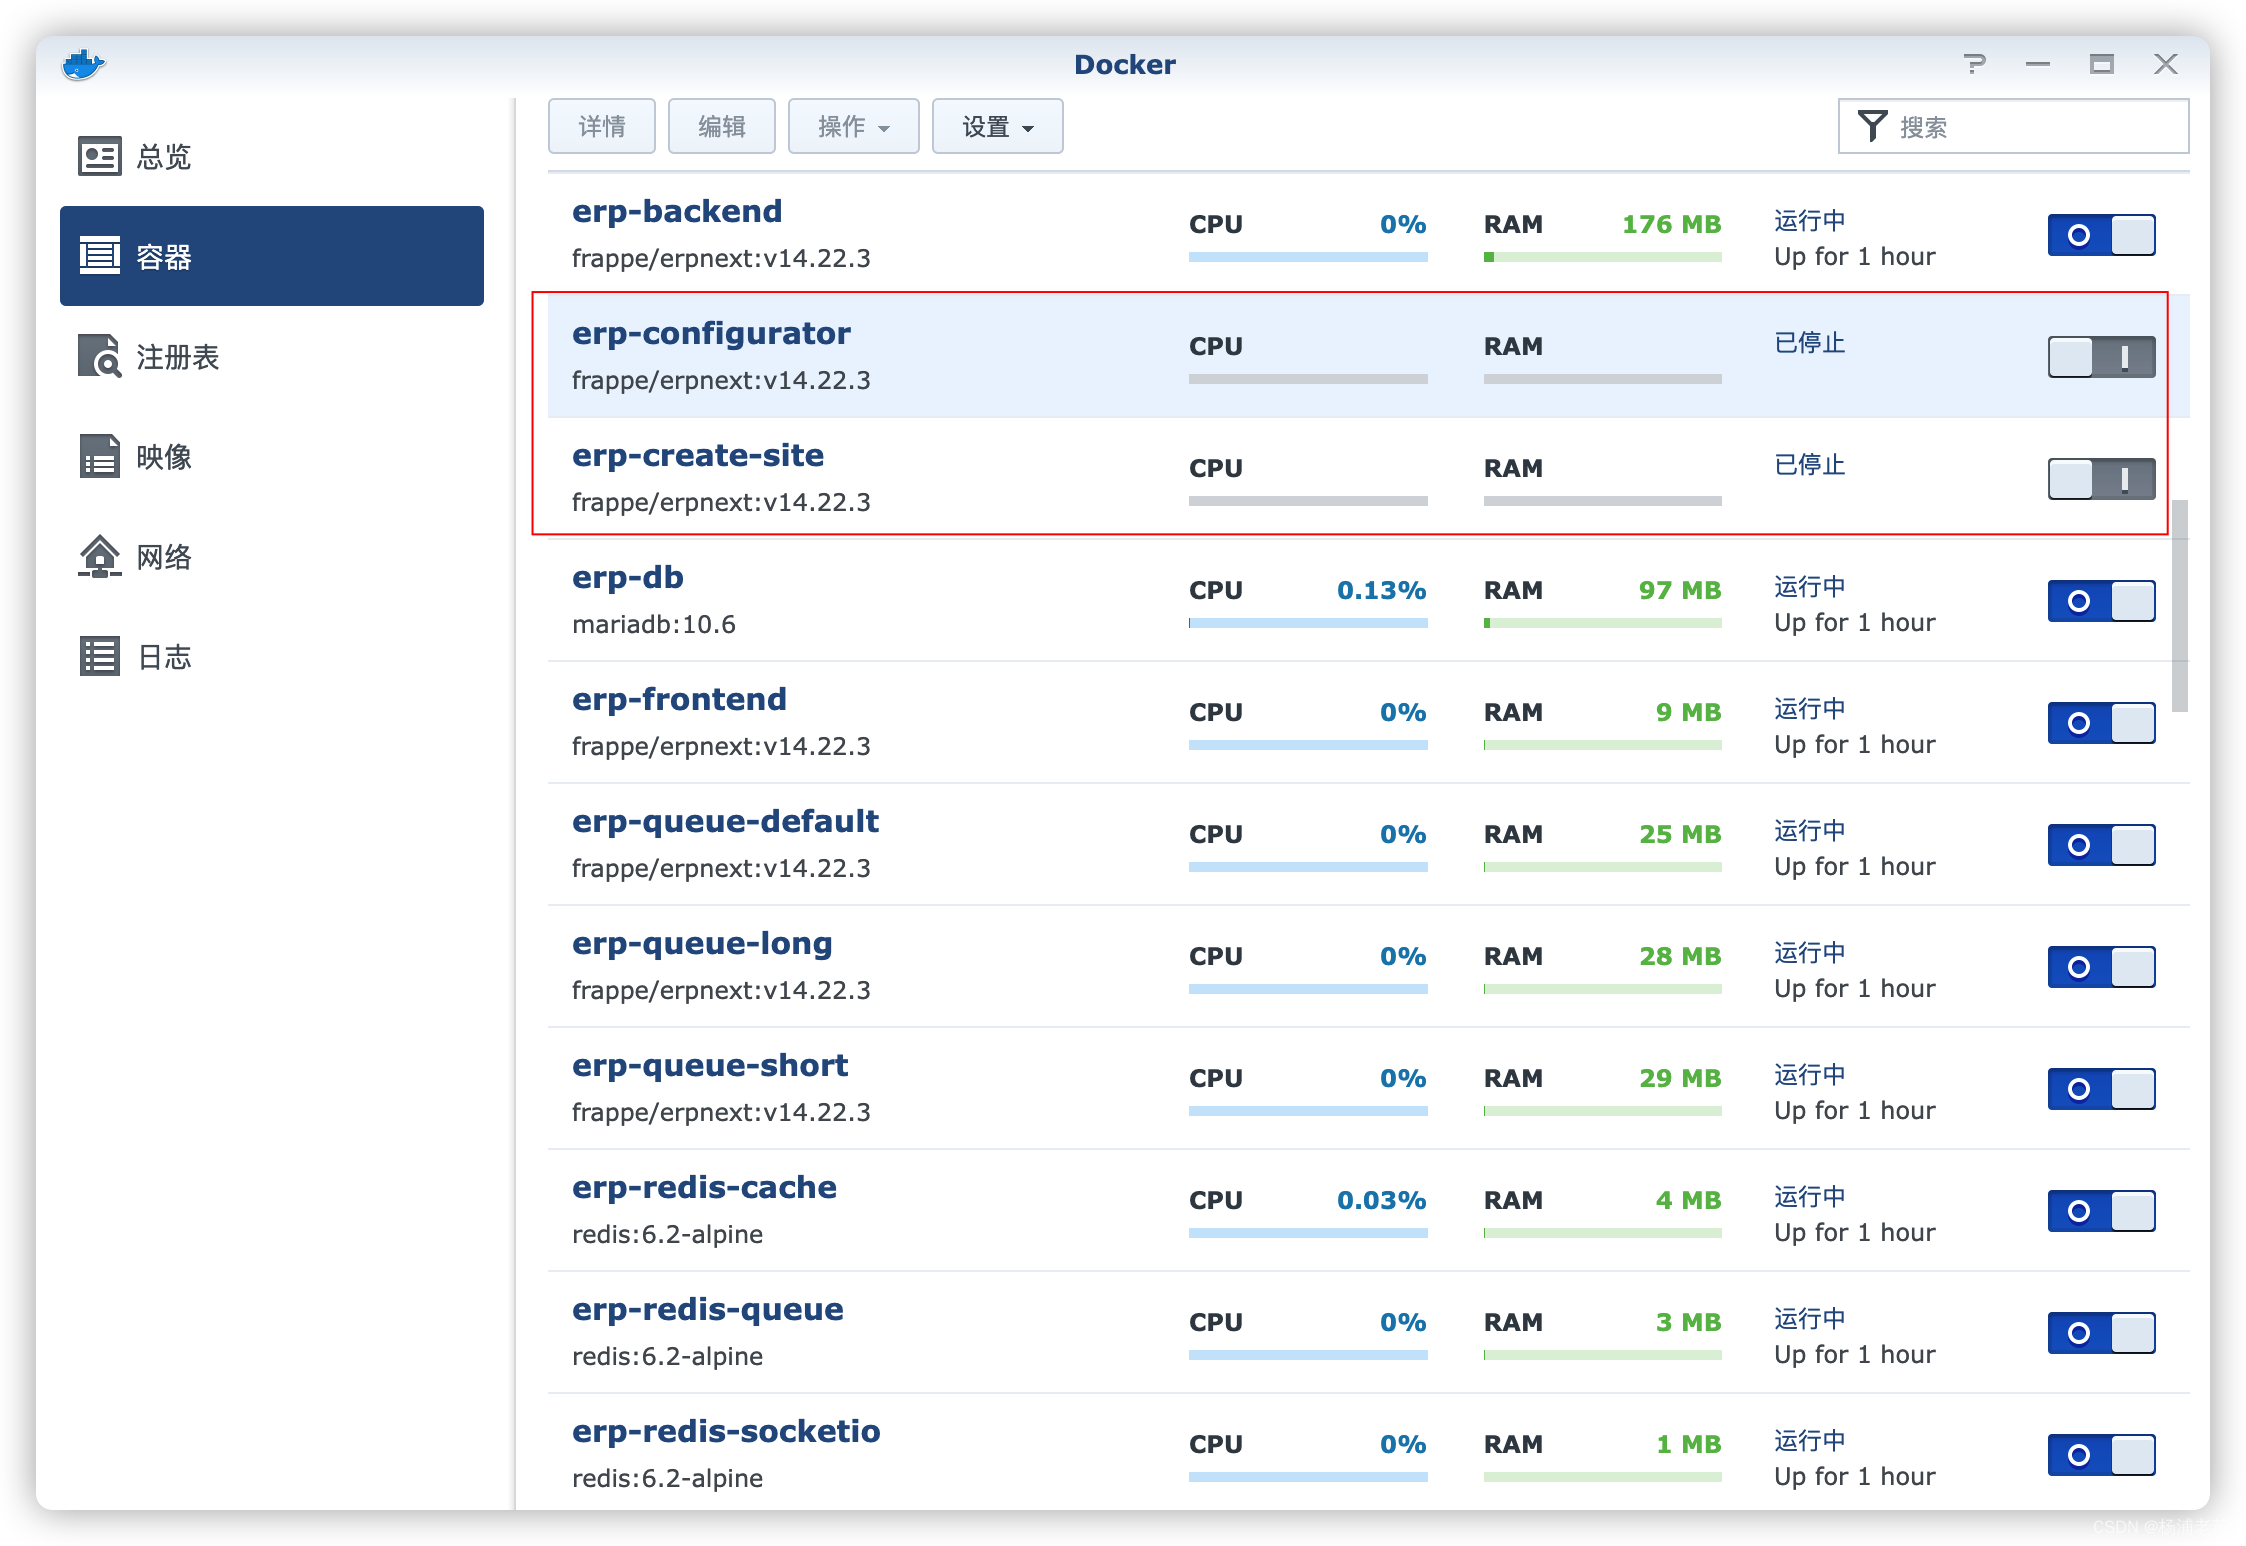Click the Docker whale logo icon
2246x1546 pixels.
pos(83,65)
